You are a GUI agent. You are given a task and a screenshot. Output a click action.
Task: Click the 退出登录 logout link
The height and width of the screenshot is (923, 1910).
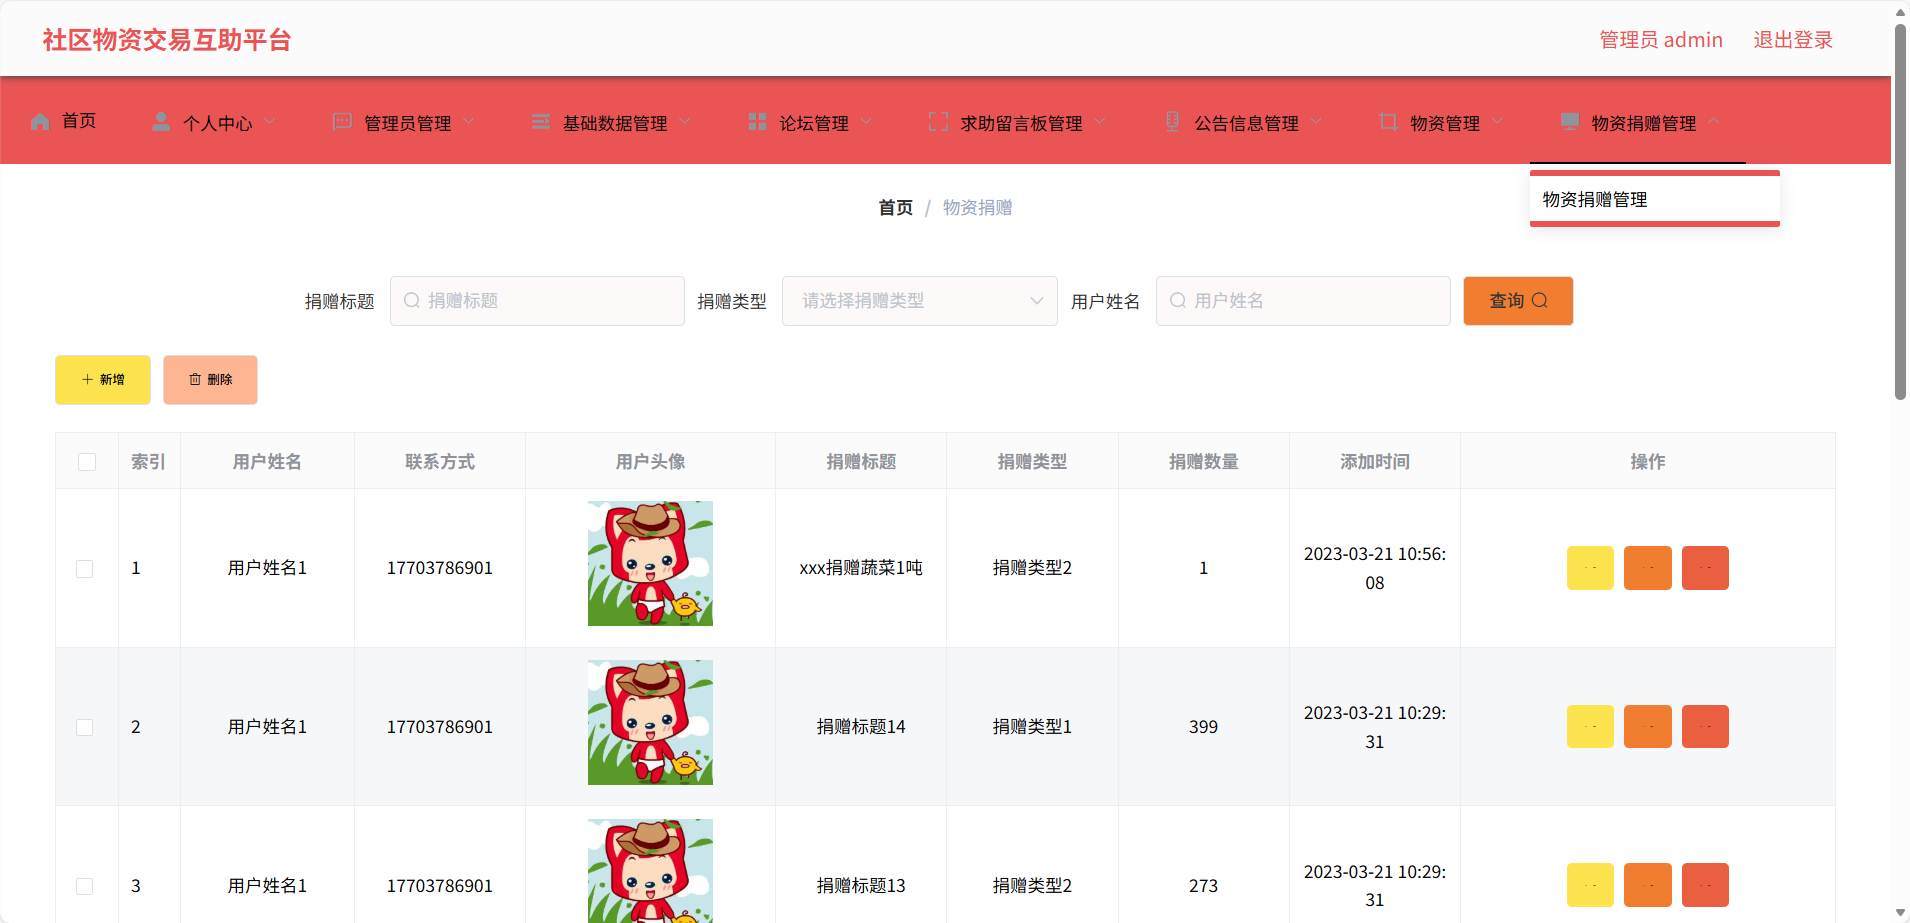1793,40
